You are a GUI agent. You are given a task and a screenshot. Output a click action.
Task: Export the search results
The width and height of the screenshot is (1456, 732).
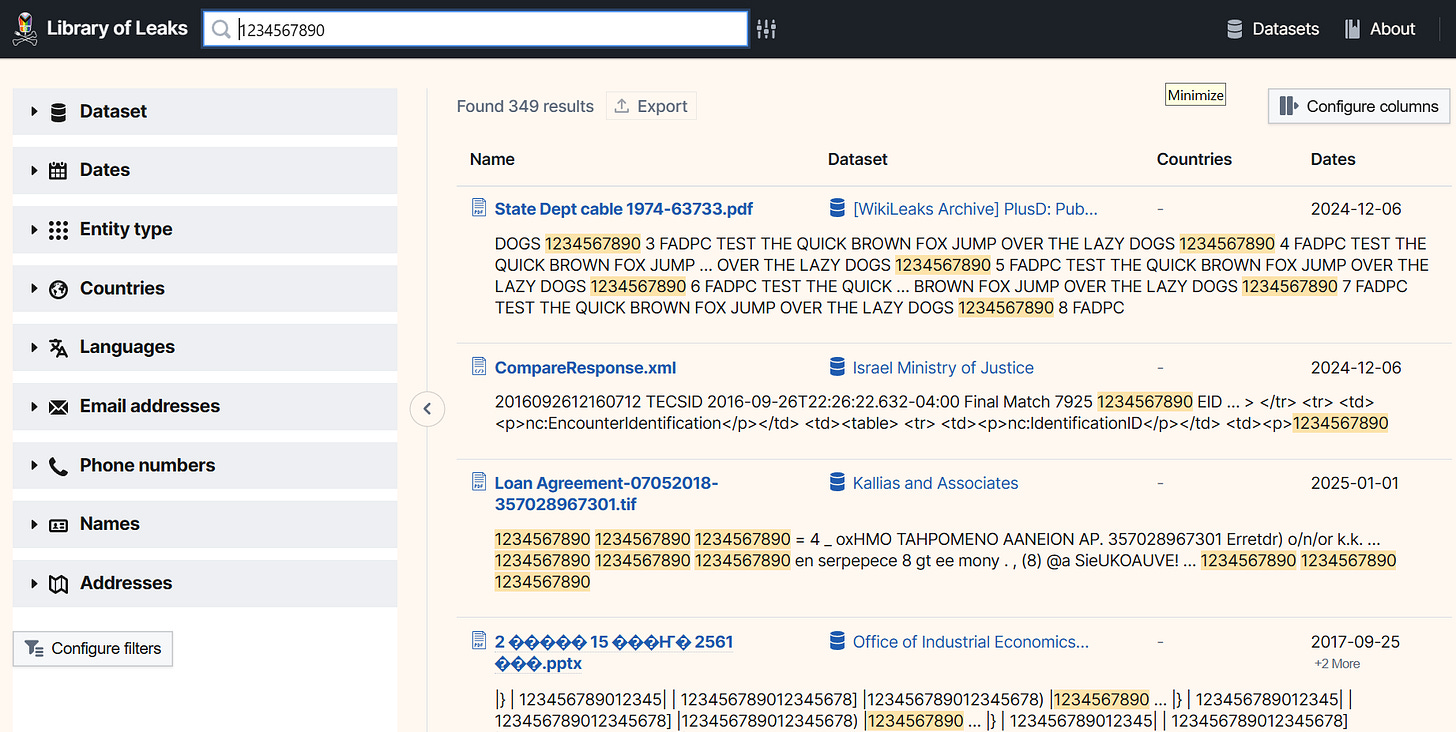(x=651, y=106)
